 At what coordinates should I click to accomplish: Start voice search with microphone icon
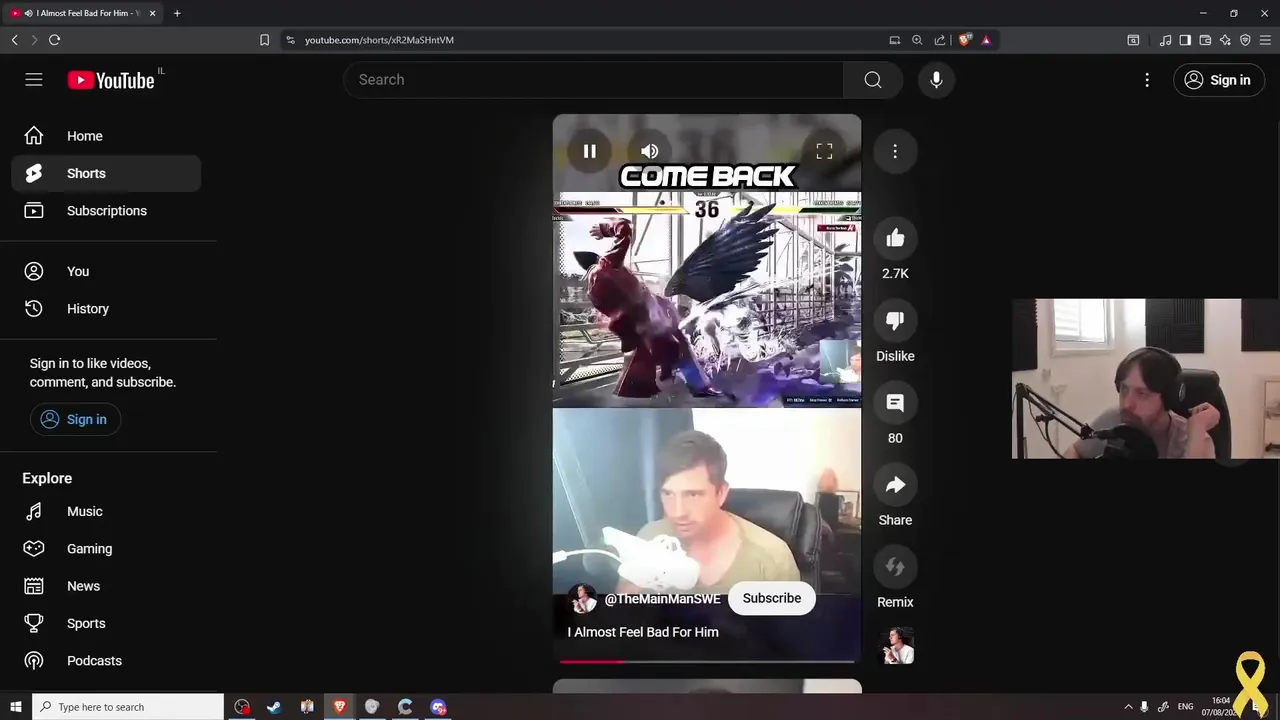point(936,80)
